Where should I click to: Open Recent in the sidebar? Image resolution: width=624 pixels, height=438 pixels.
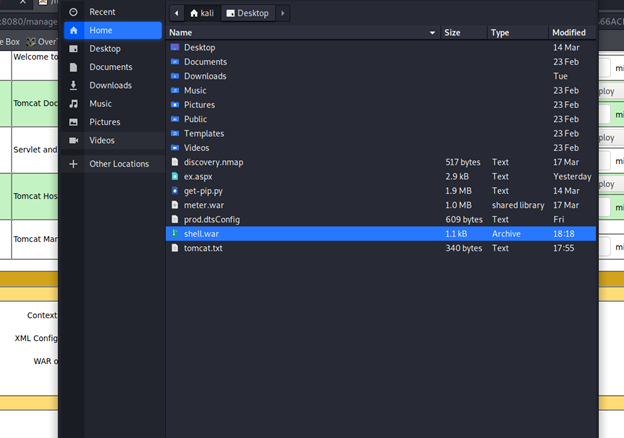[x=113, y=12]
